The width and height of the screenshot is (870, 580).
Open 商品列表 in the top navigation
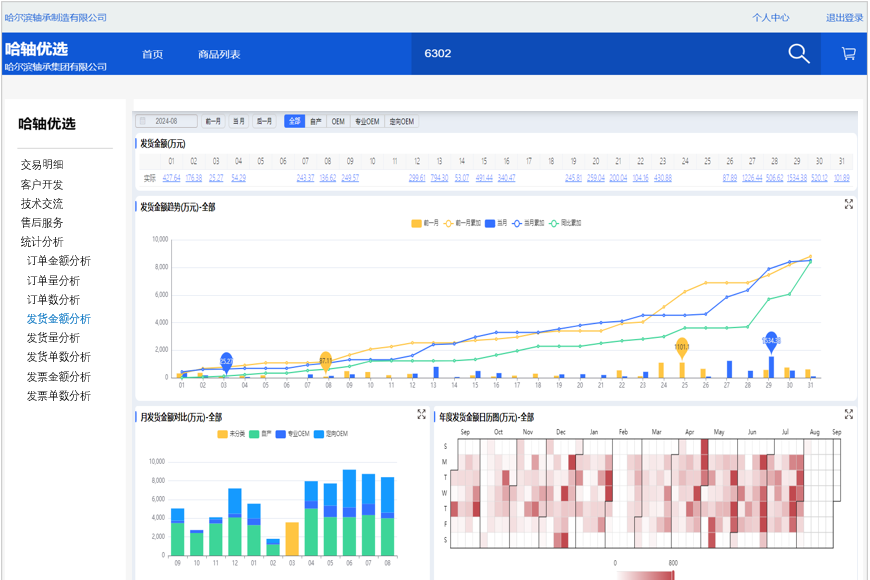point(219,54)
